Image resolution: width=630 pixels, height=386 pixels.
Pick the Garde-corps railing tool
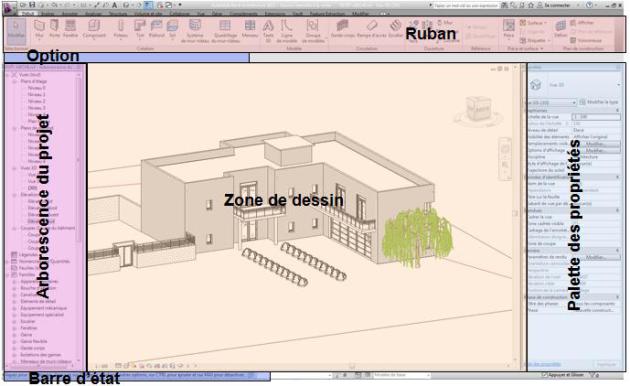pyautogui.click(x=343, y=29)
